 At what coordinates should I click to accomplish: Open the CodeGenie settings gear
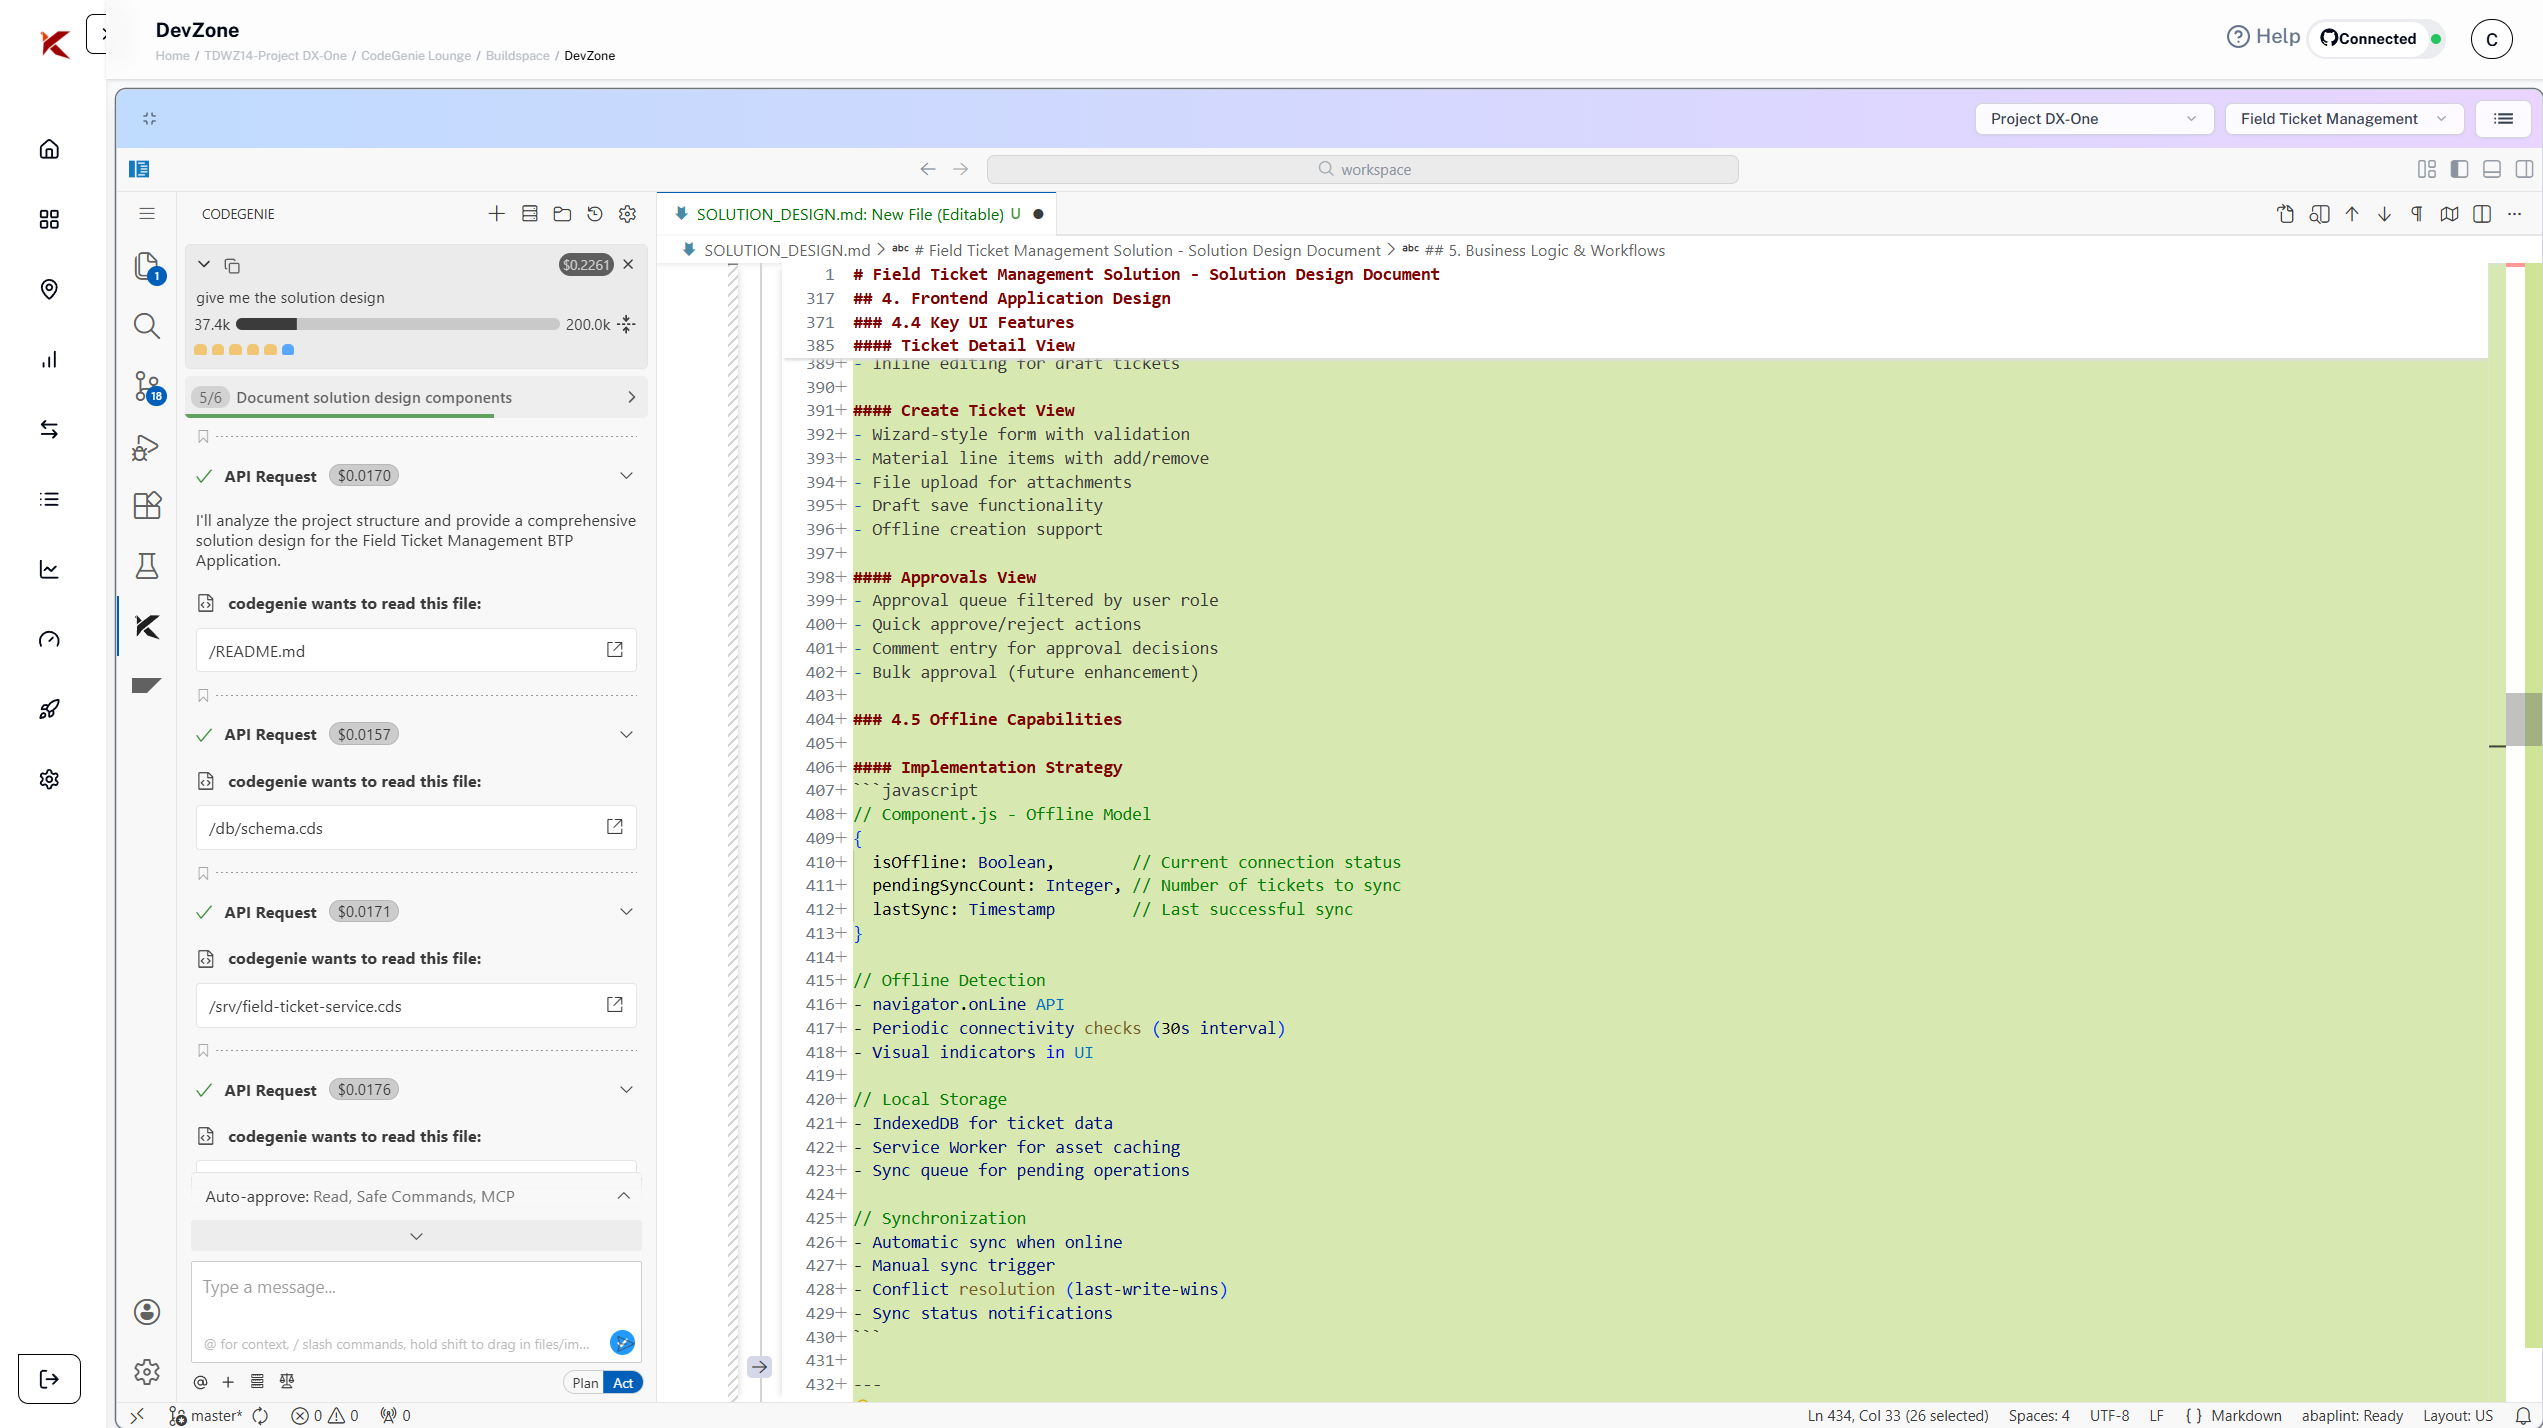628,214
